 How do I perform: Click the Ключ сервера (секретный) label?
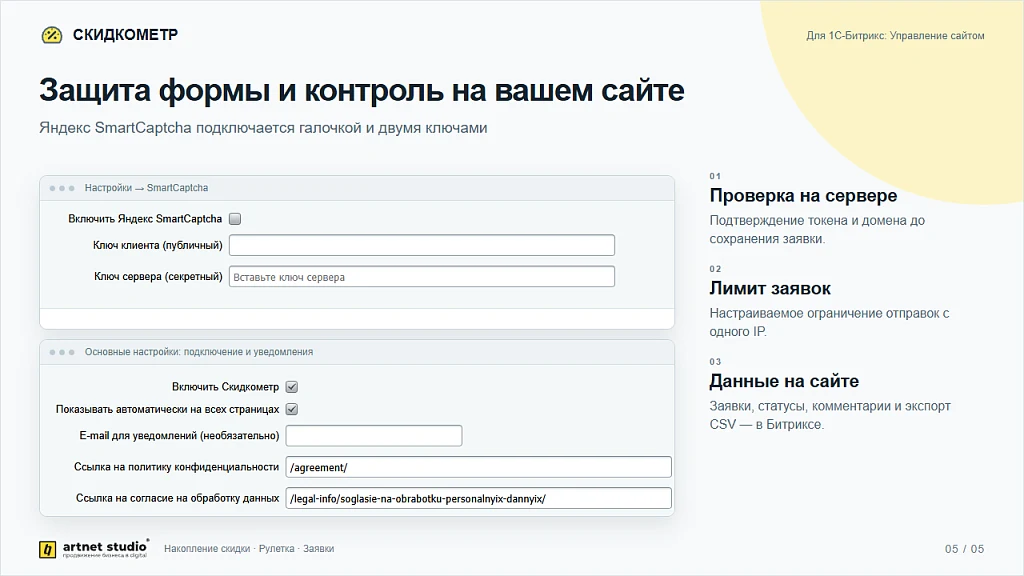coord(158,276)
